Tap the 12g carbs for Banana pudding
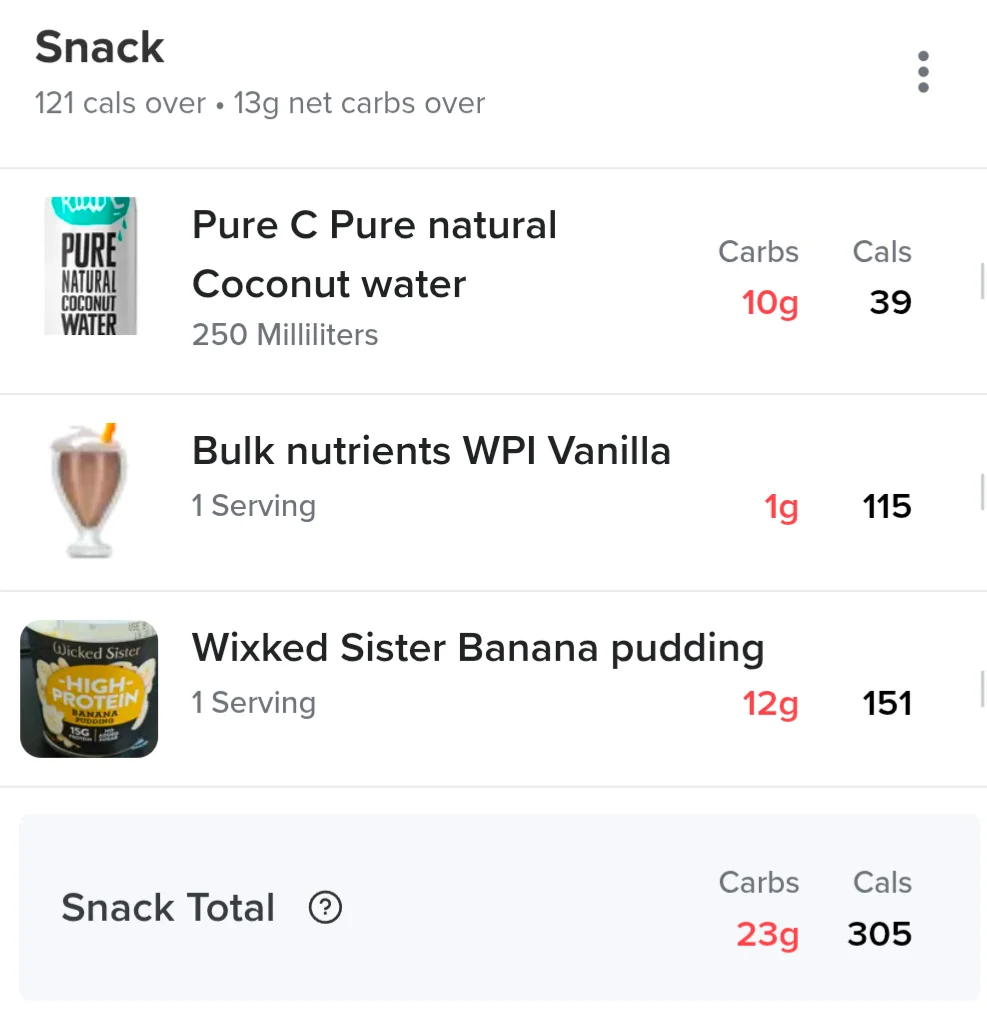987x1024 pixels. coord(770,704)
